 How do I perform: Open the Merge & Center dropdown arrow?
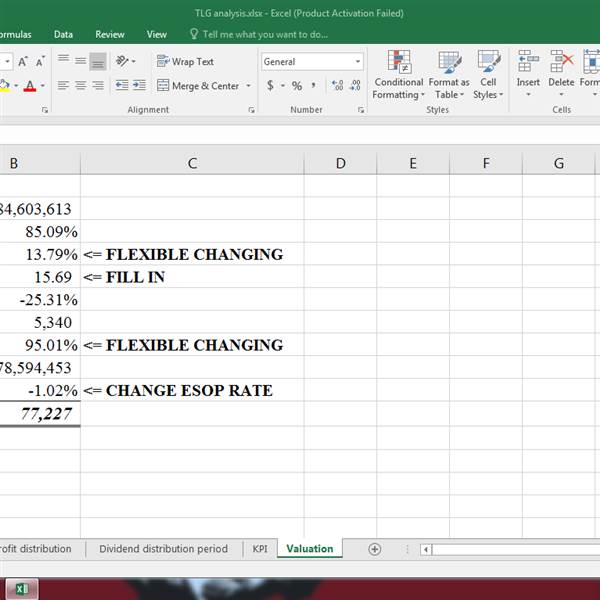[247, 86]
